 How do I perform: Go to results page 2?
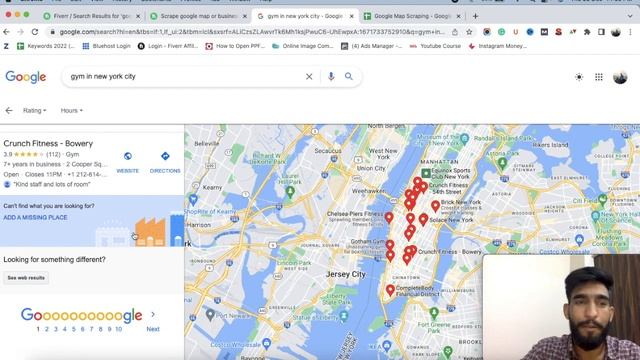(x=47, y=329)
